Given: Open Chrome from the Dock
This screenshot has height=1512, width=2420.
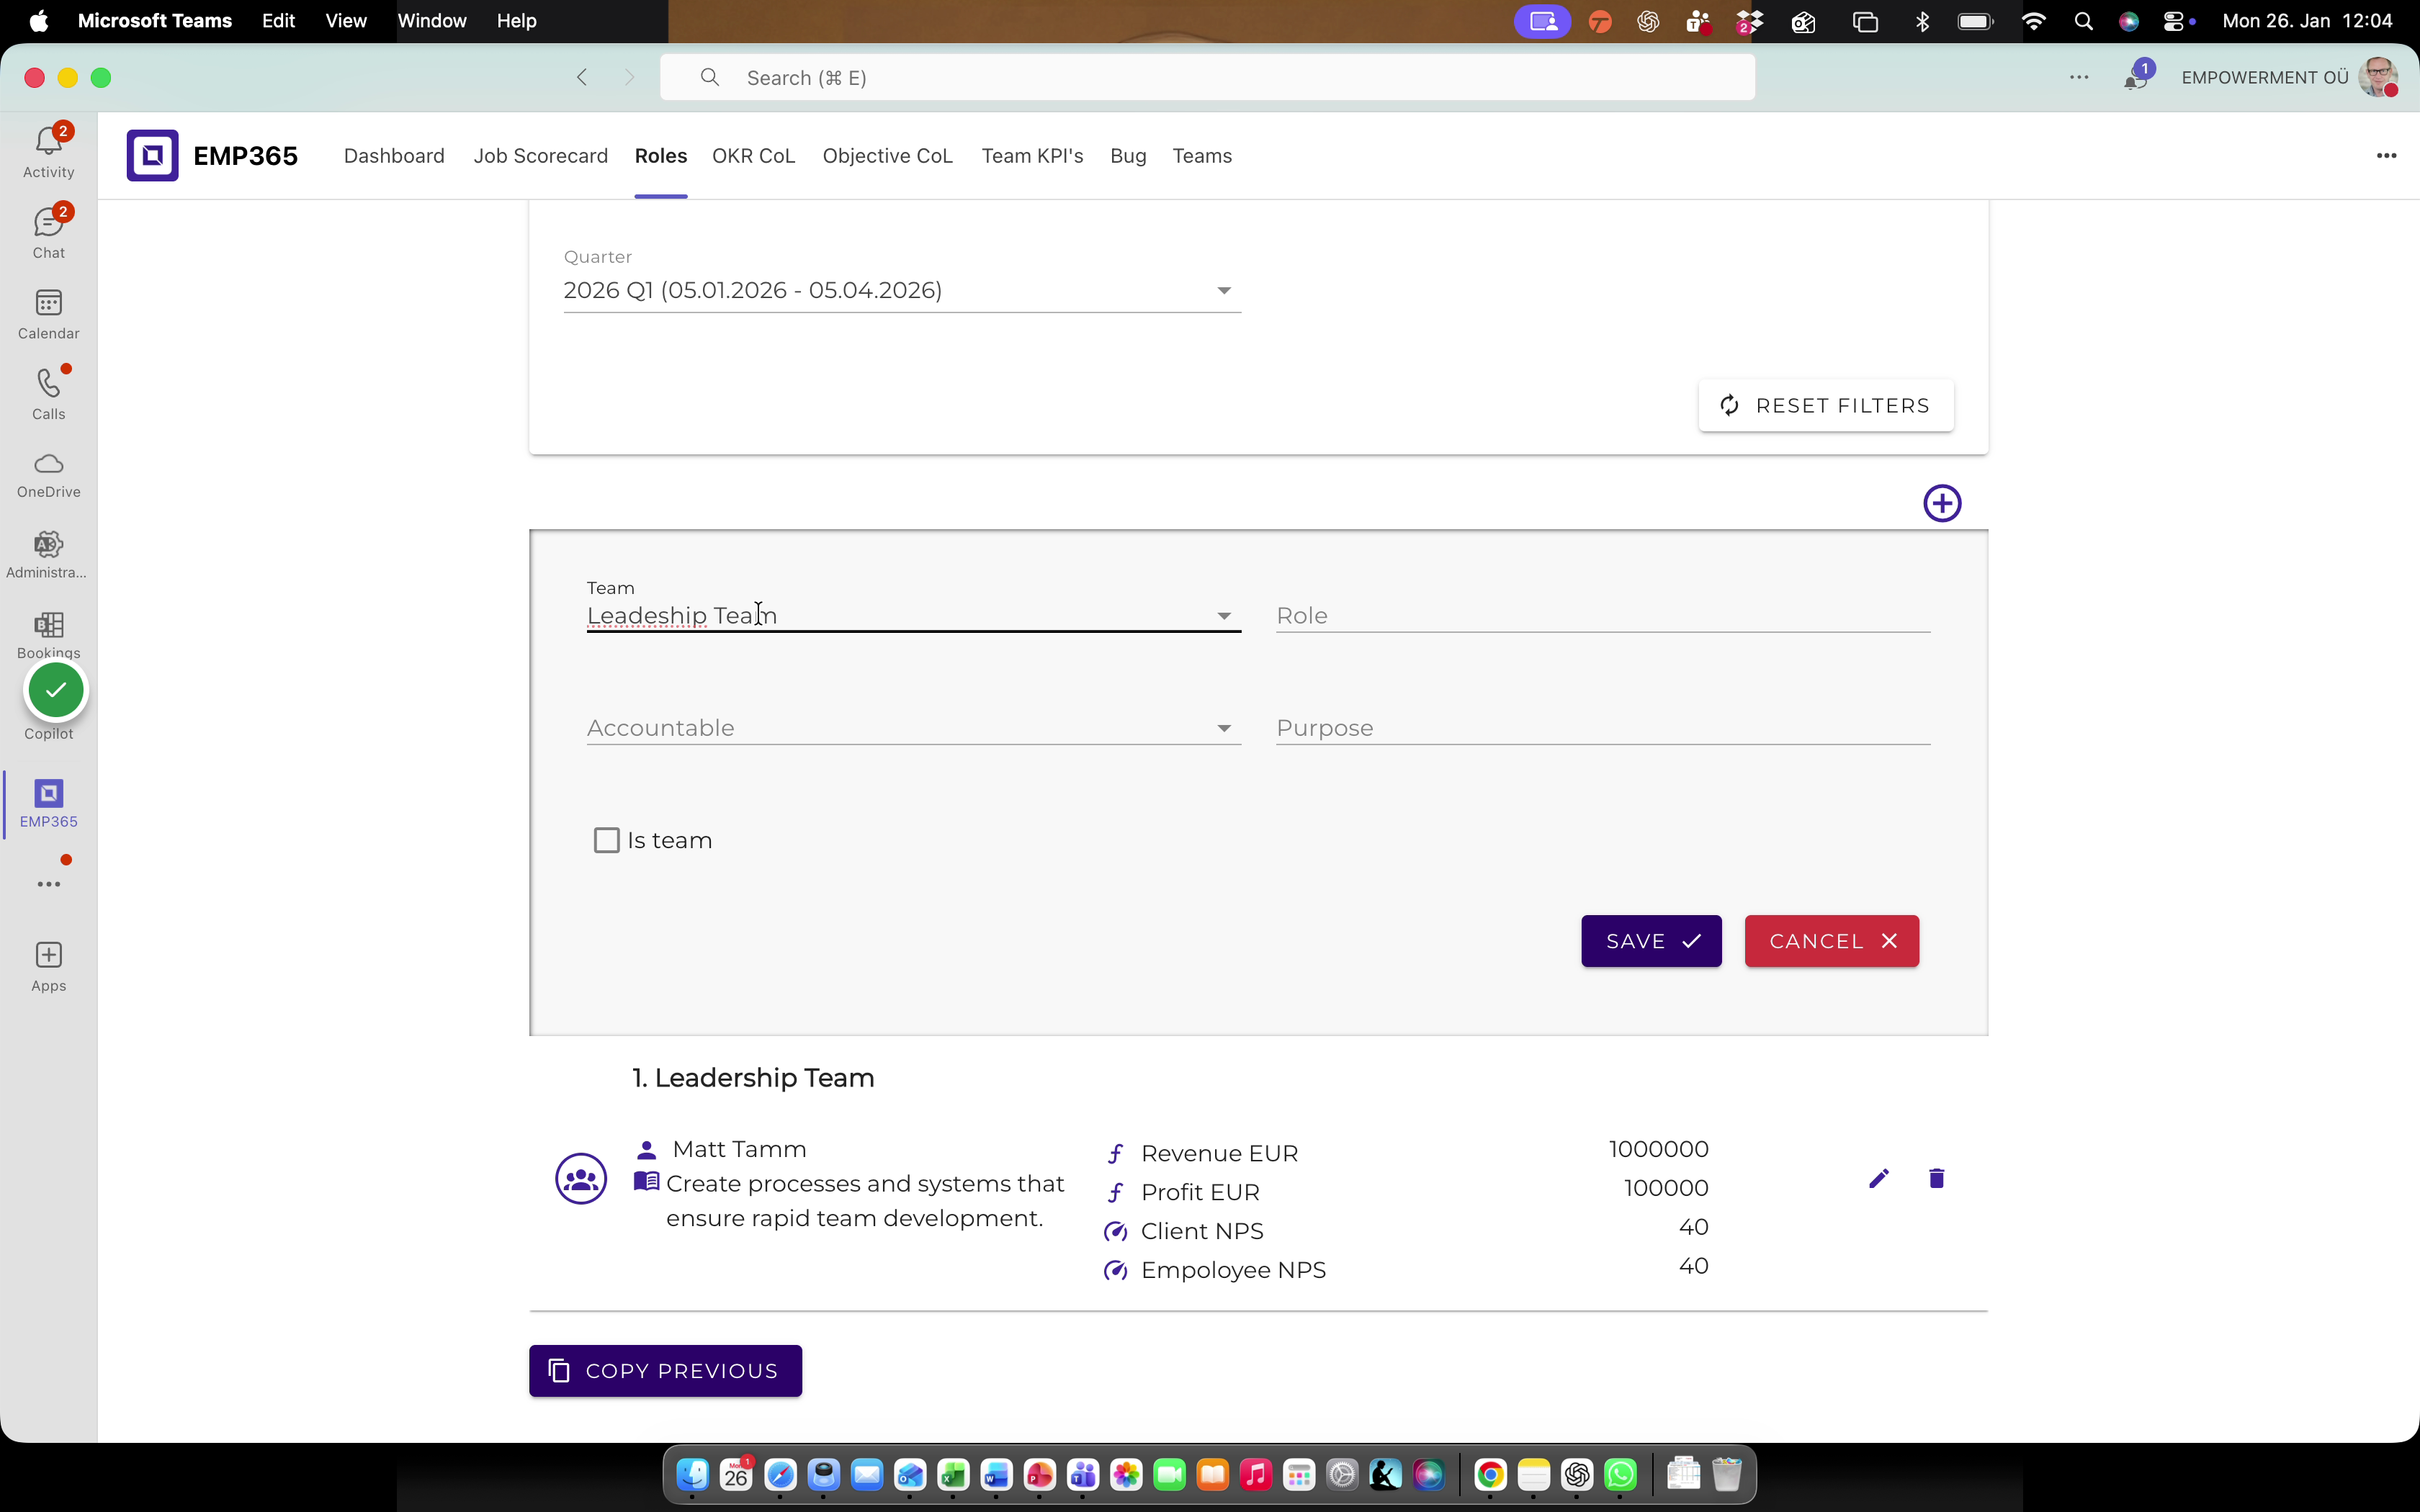Looking at the screenshot, I should [1490, 1475].
